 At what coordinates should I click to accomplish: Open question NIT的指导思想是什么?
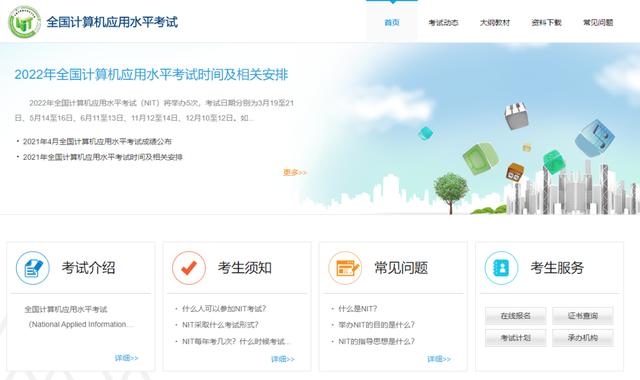click(376, 341)
